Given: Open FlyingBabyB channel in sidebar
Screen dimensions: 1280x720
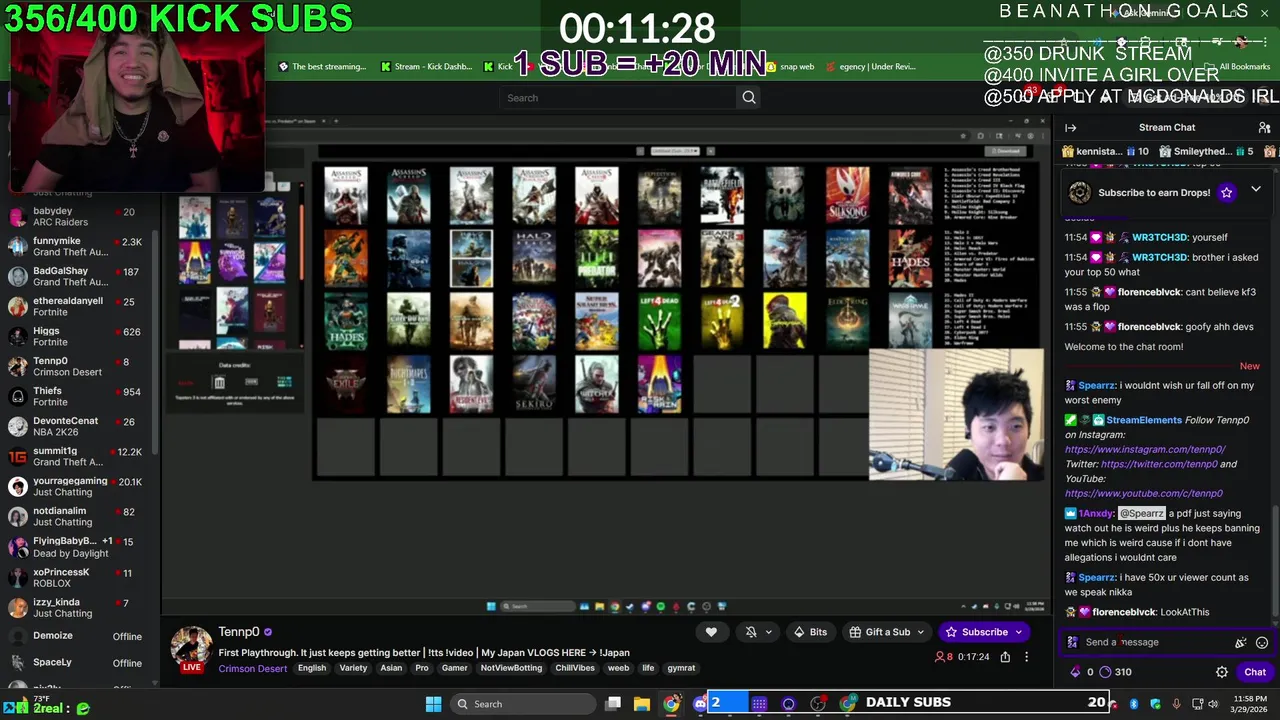Looking at the screenshot, I should coord(78,547).
